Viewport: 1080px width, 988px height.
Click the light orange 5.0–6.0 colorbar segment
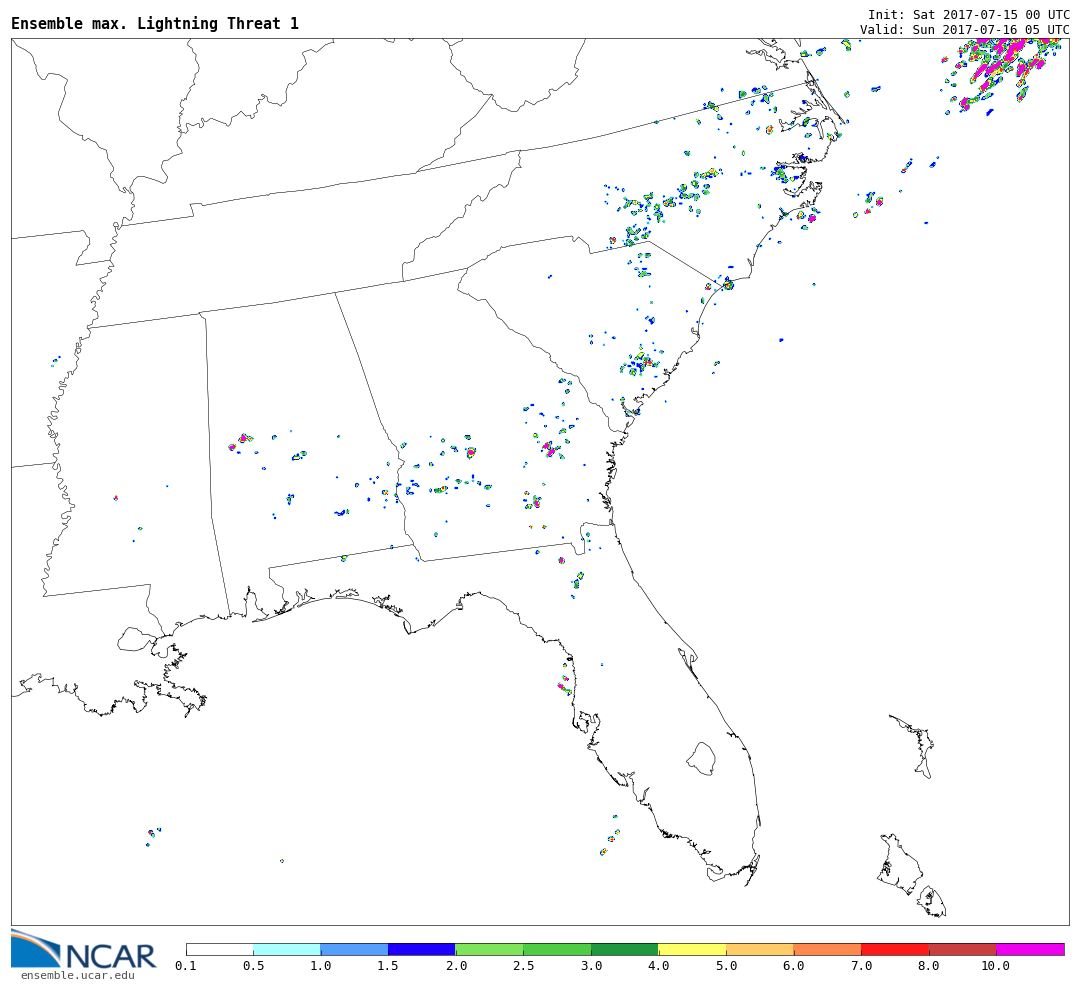(760, 949)
